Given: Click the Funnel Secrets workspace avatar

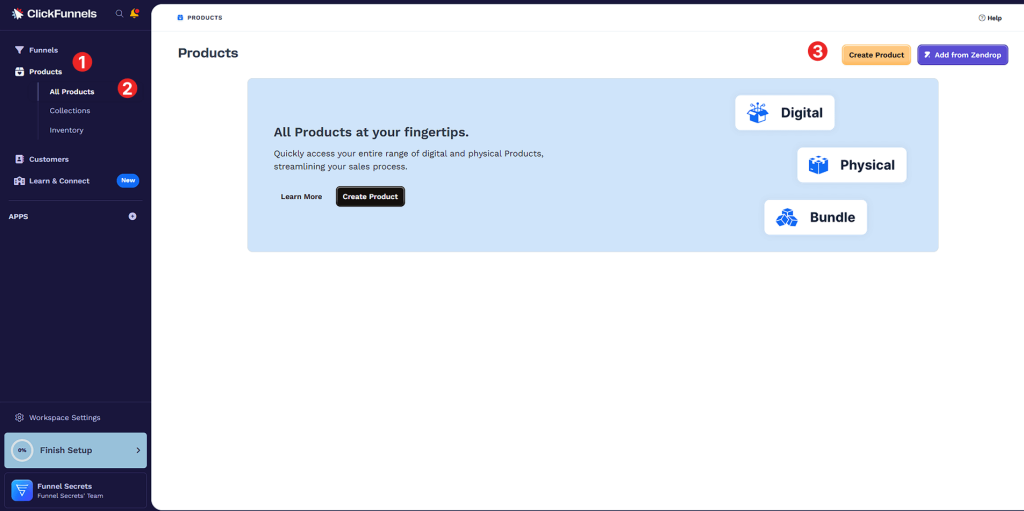Looking at the screenshot, I should (22, 490).
